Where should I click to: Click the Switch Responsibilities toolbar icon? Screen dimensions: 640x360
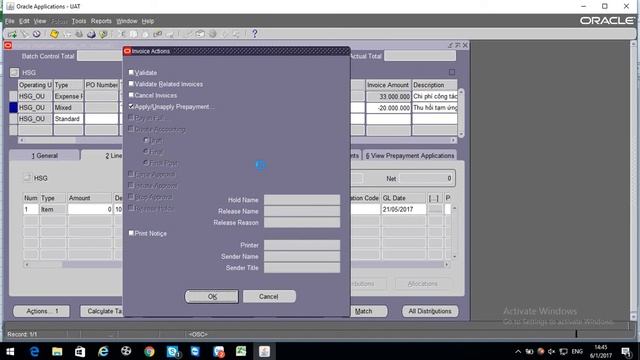(79, 34)
